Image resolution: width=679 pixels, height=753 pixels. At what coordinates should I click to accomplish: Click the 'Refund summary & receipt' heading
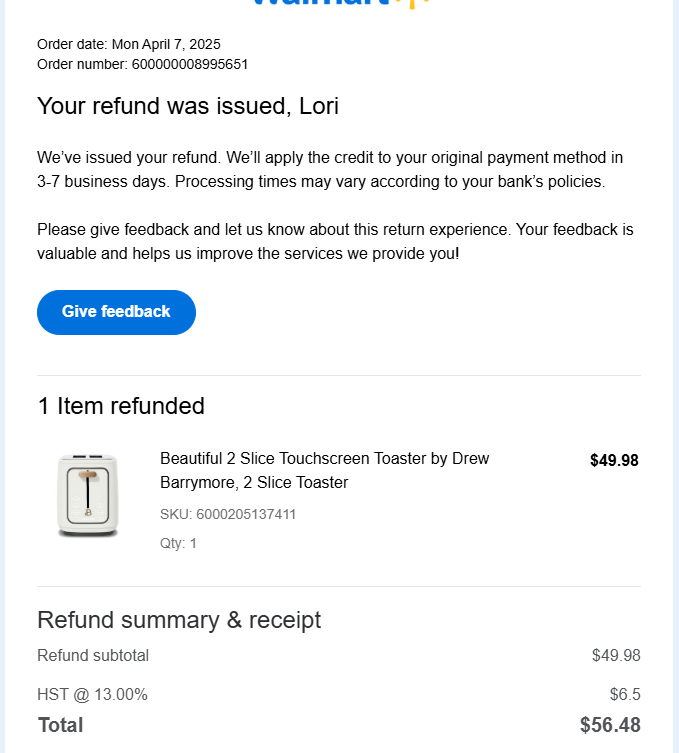[179, 620]
